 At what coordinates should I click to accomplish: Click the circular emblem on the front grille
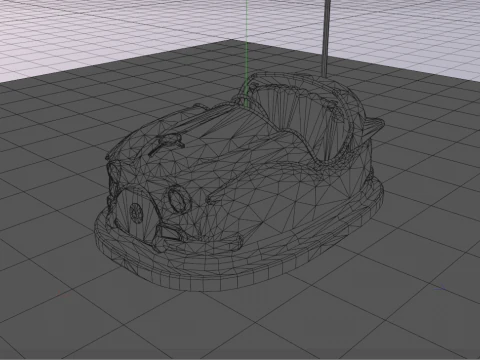coord(136,212)
